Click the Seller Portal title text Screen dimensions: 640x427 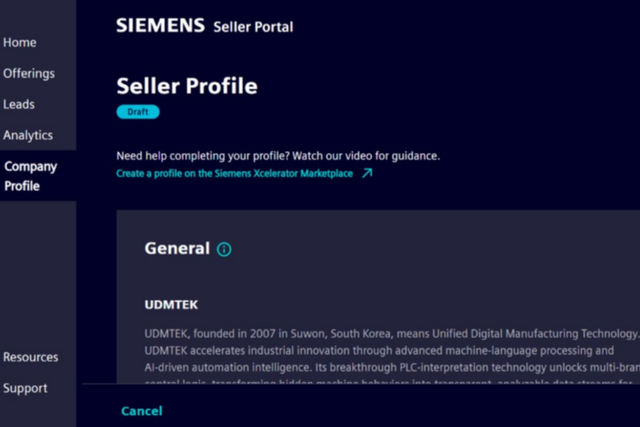(253, 27)
